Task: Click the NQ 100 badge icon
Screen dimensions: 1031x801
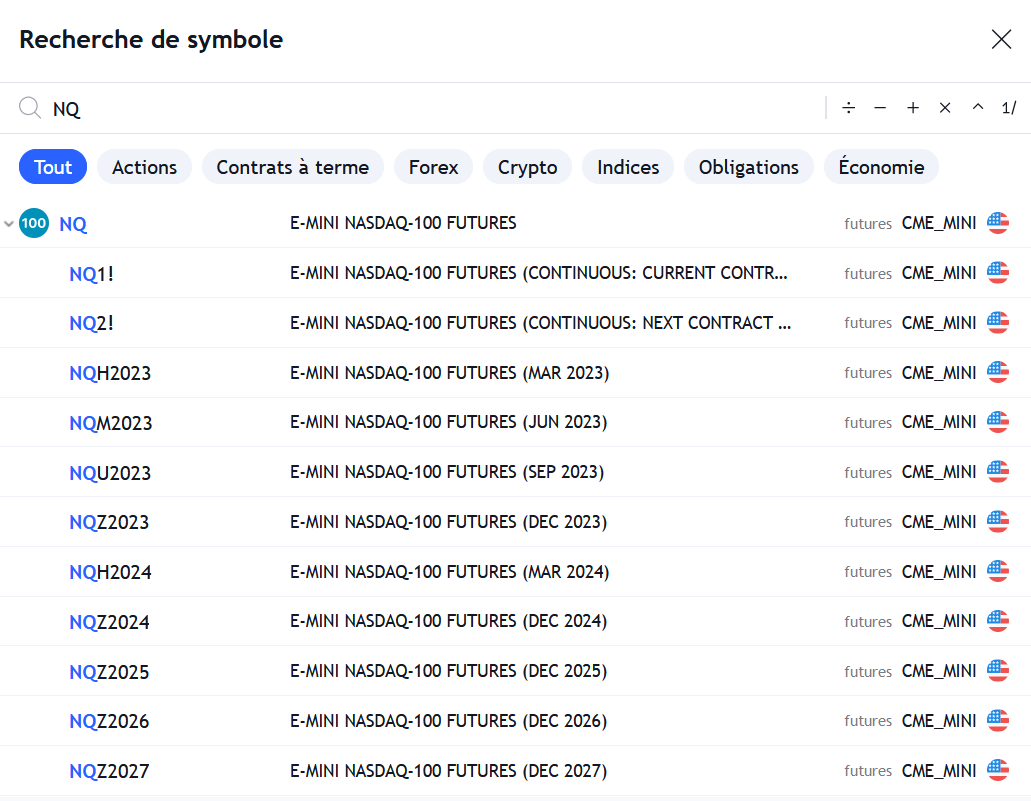Action: pos(34,223)
